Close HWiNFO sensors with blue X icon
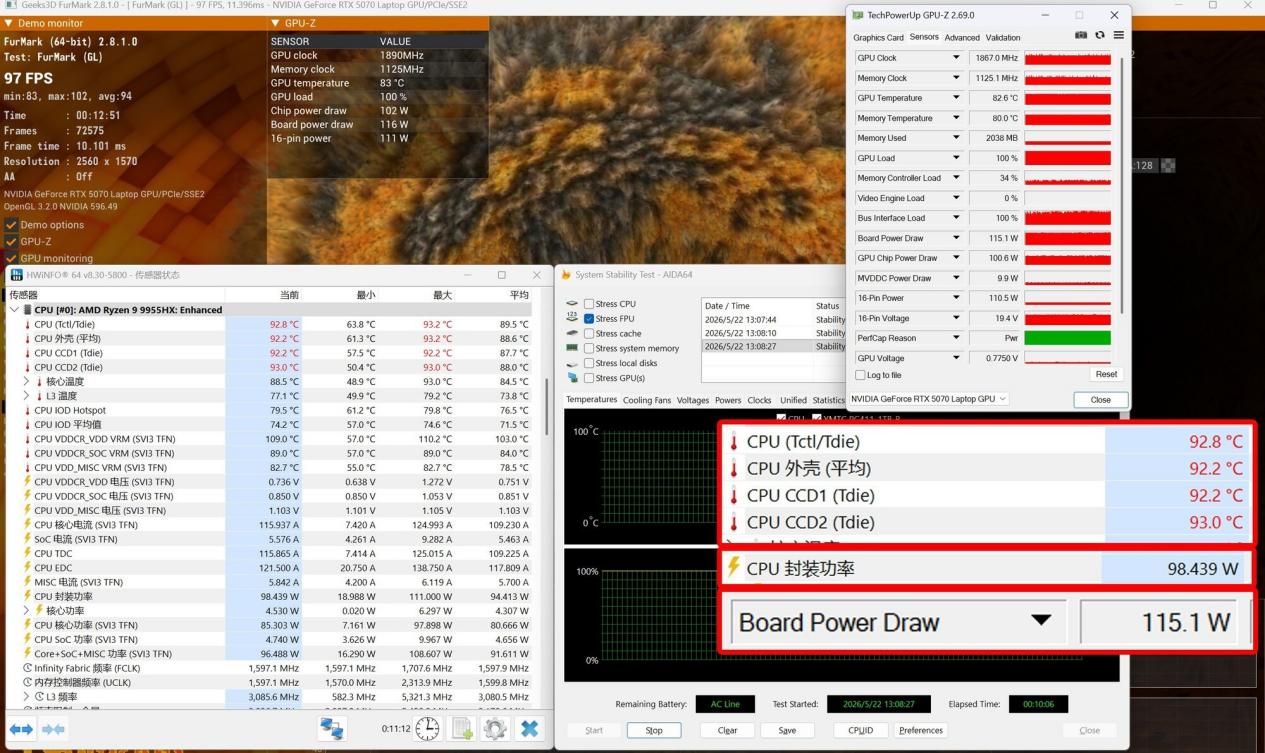 coord(530,729)
